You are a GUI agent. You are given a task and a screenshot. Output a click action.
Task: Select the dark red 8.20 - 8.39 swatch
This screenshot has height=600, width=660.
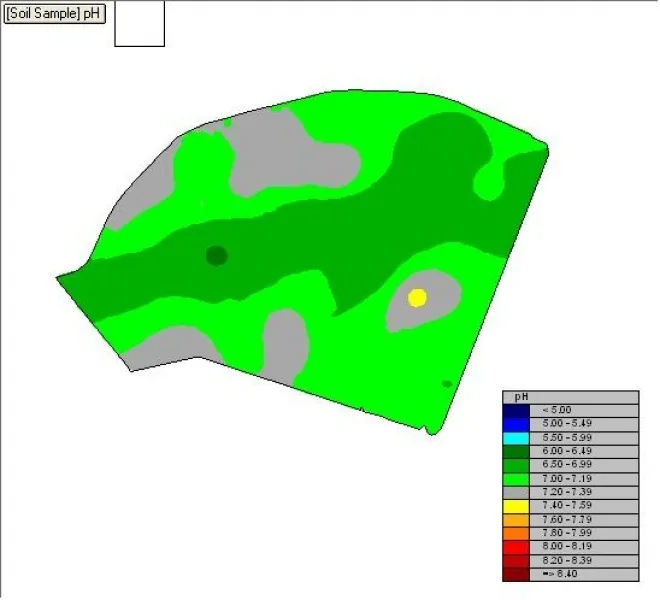(x=516, y=561)
